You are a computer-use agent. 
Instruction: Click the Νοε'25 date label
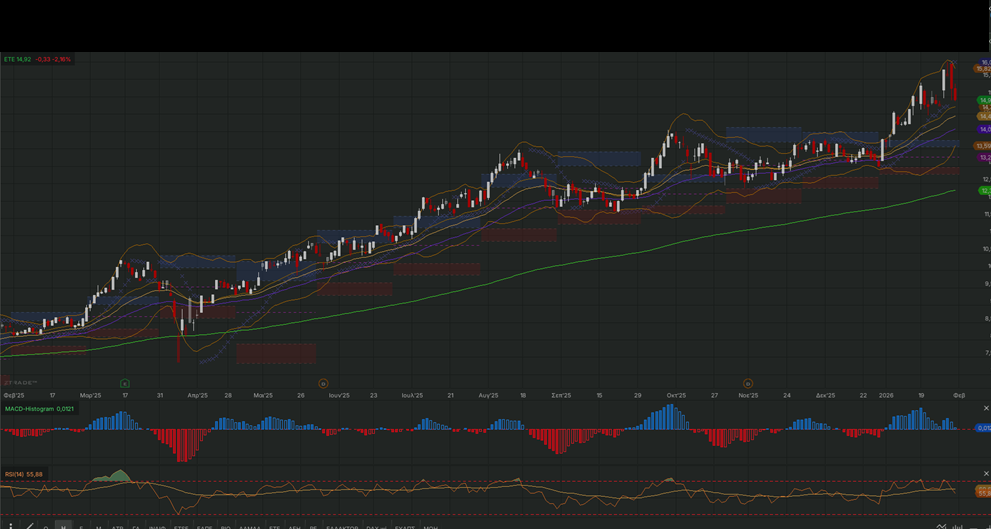748,396
